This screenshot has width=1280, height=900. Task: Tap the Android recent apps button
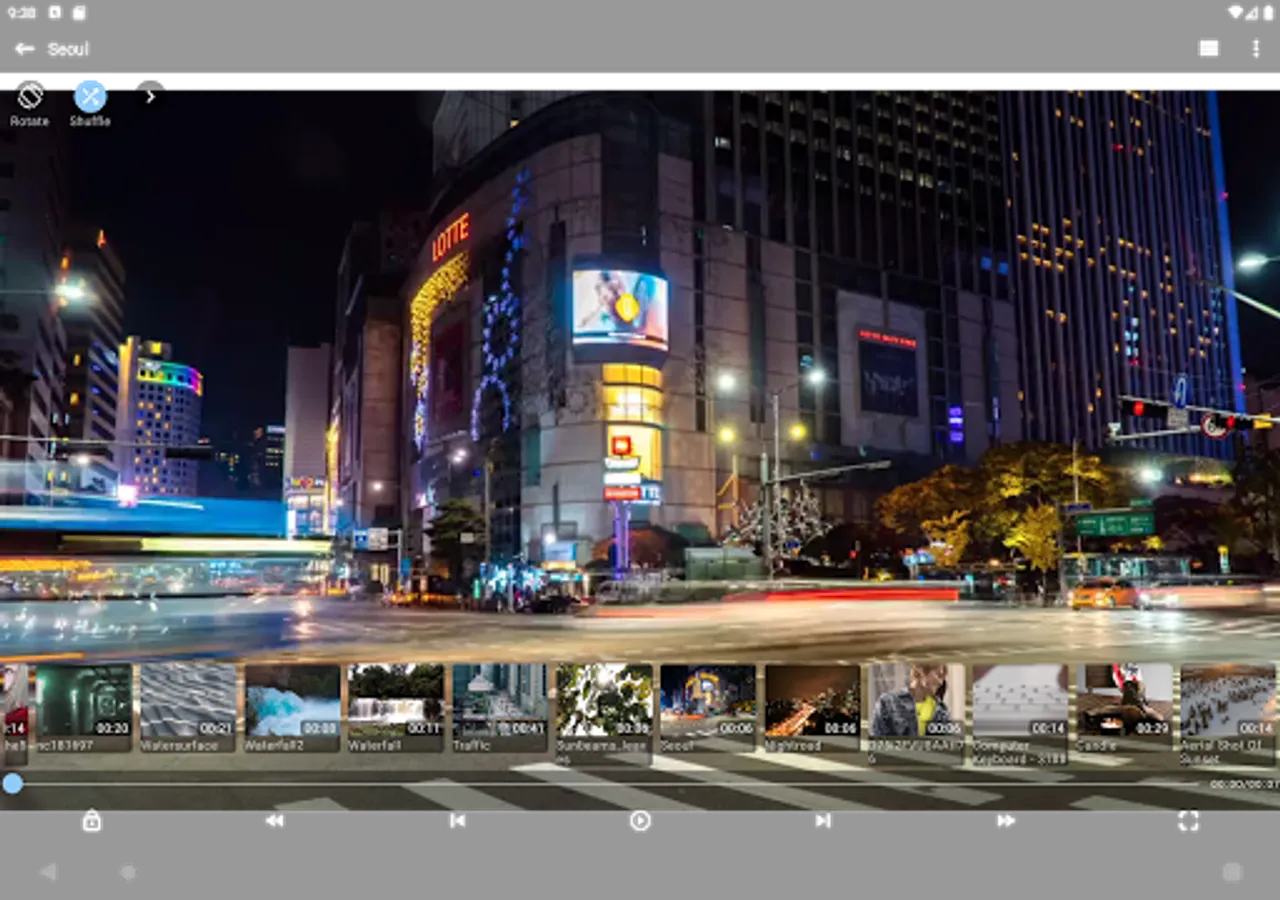[1232, 872]
